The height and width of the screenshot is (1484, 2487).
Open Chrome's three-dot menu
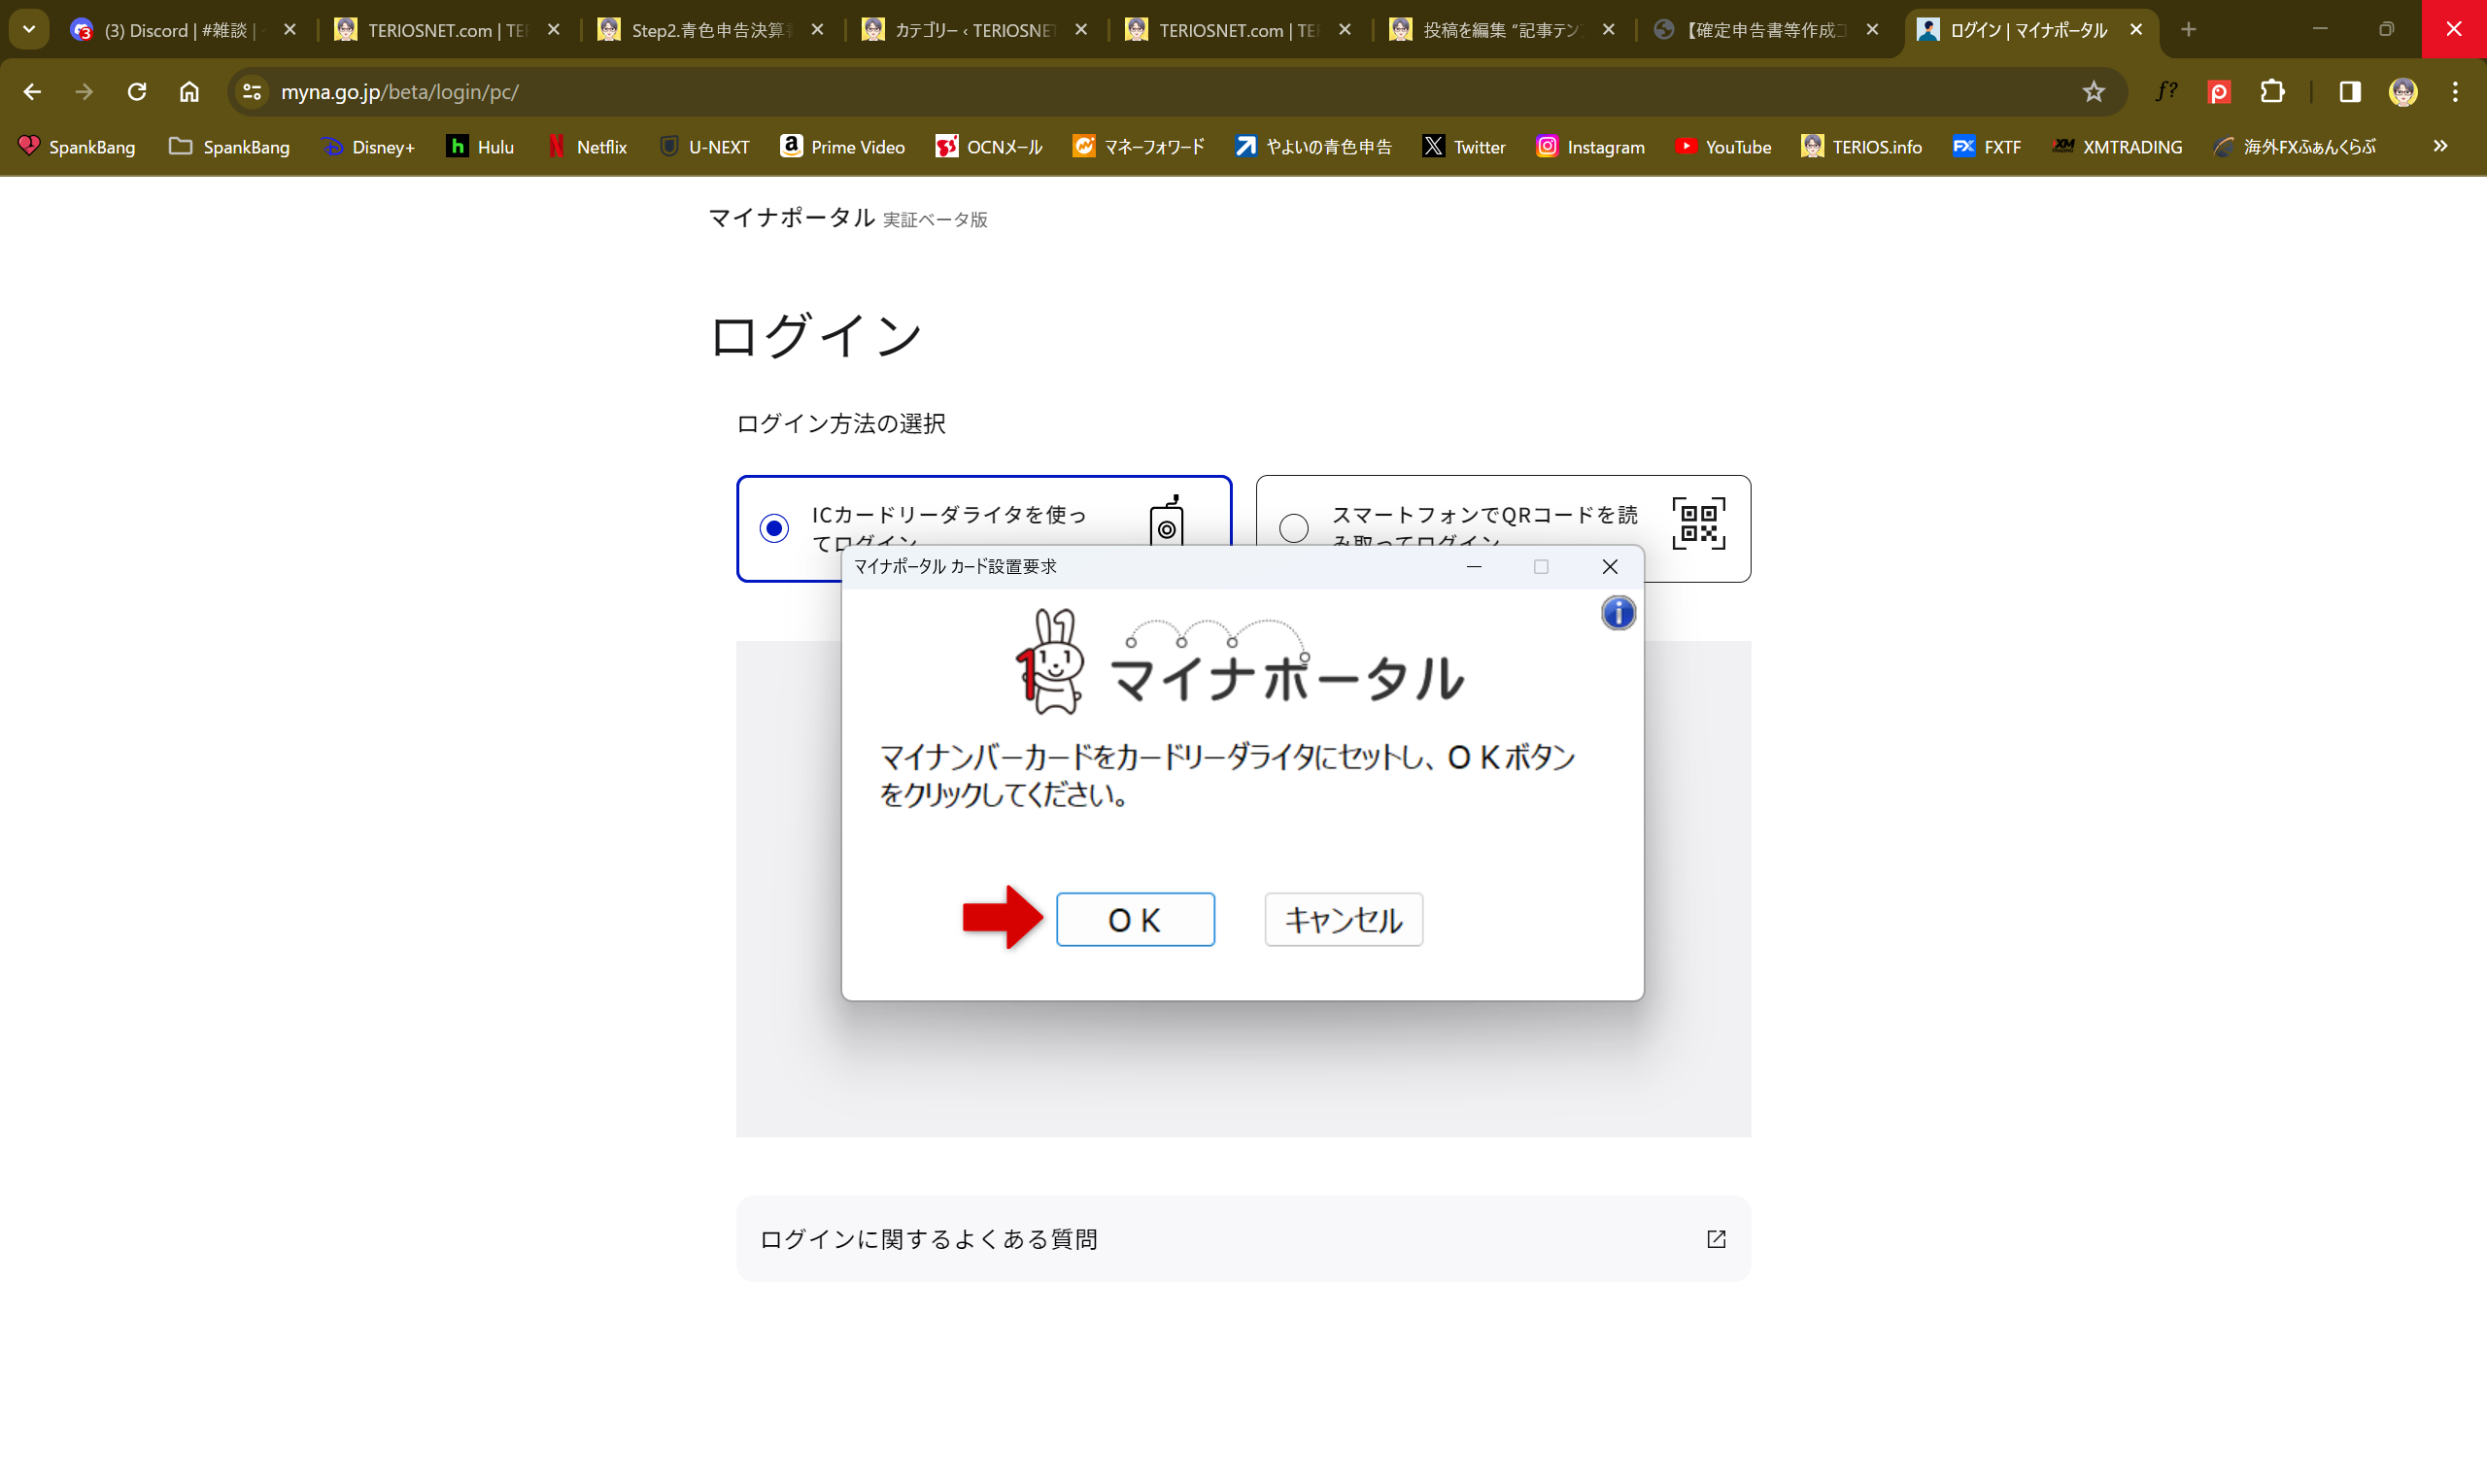tap(2455, 92)
